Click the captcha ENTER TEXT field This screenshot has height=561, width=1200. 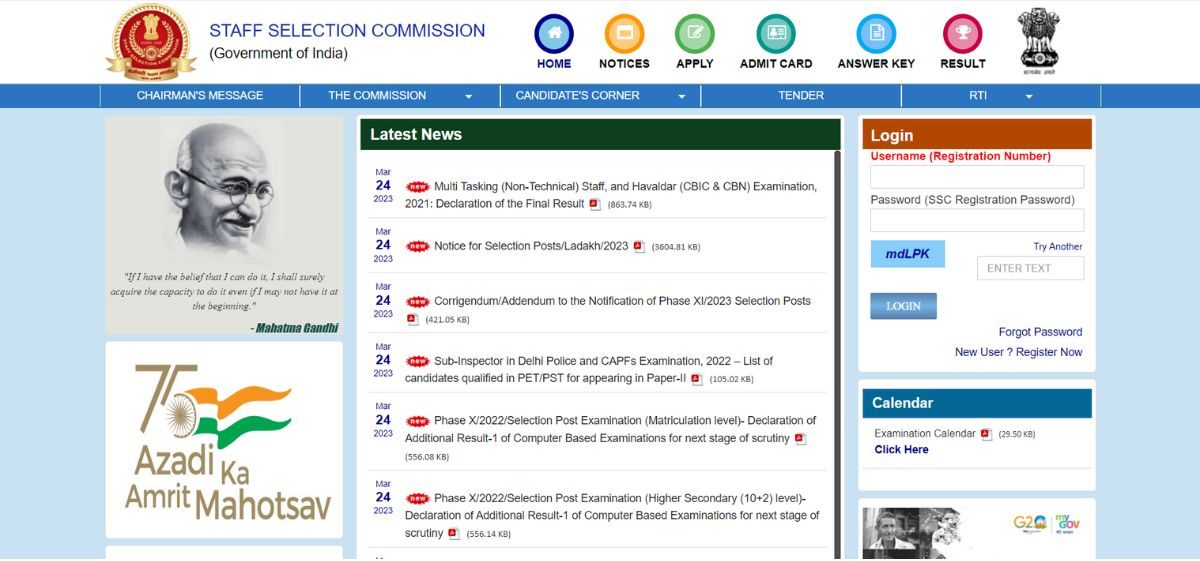pyautogui.click(x=1030, y=268)
